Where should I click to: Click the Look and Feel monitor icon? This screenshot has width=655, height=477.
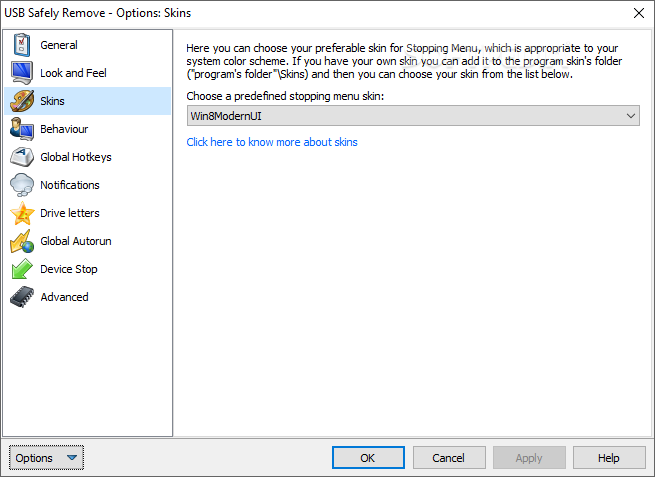(x=22, y=73)
